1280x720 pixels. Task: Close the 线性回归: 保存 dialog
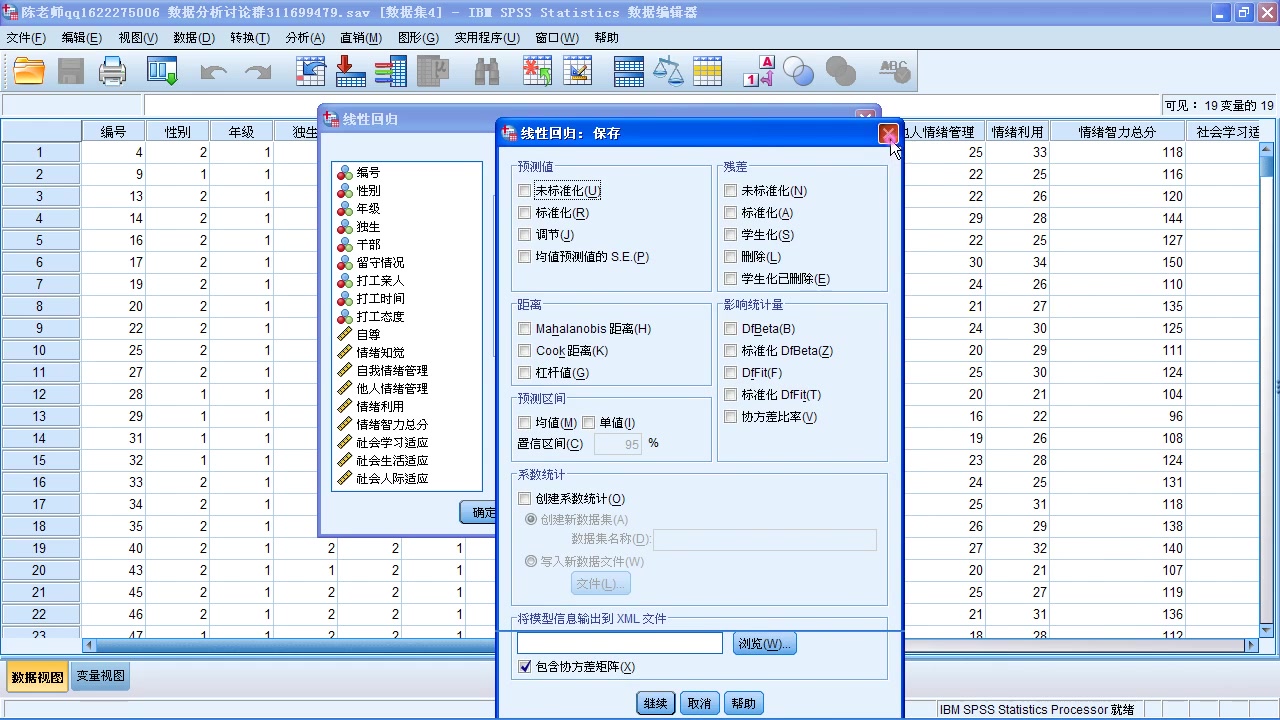[888, 134]
